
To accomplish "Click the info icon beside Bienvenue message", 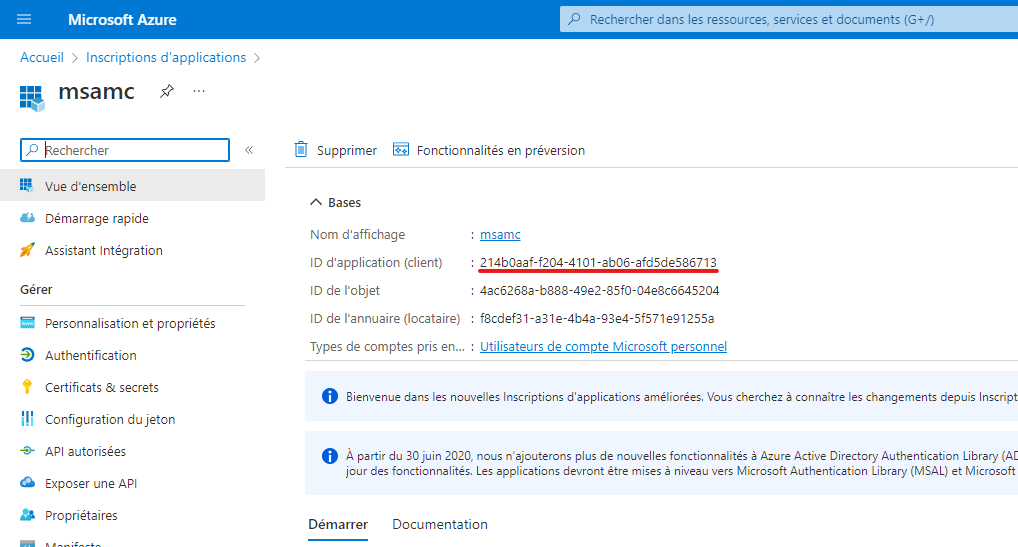I will (330, 396).
